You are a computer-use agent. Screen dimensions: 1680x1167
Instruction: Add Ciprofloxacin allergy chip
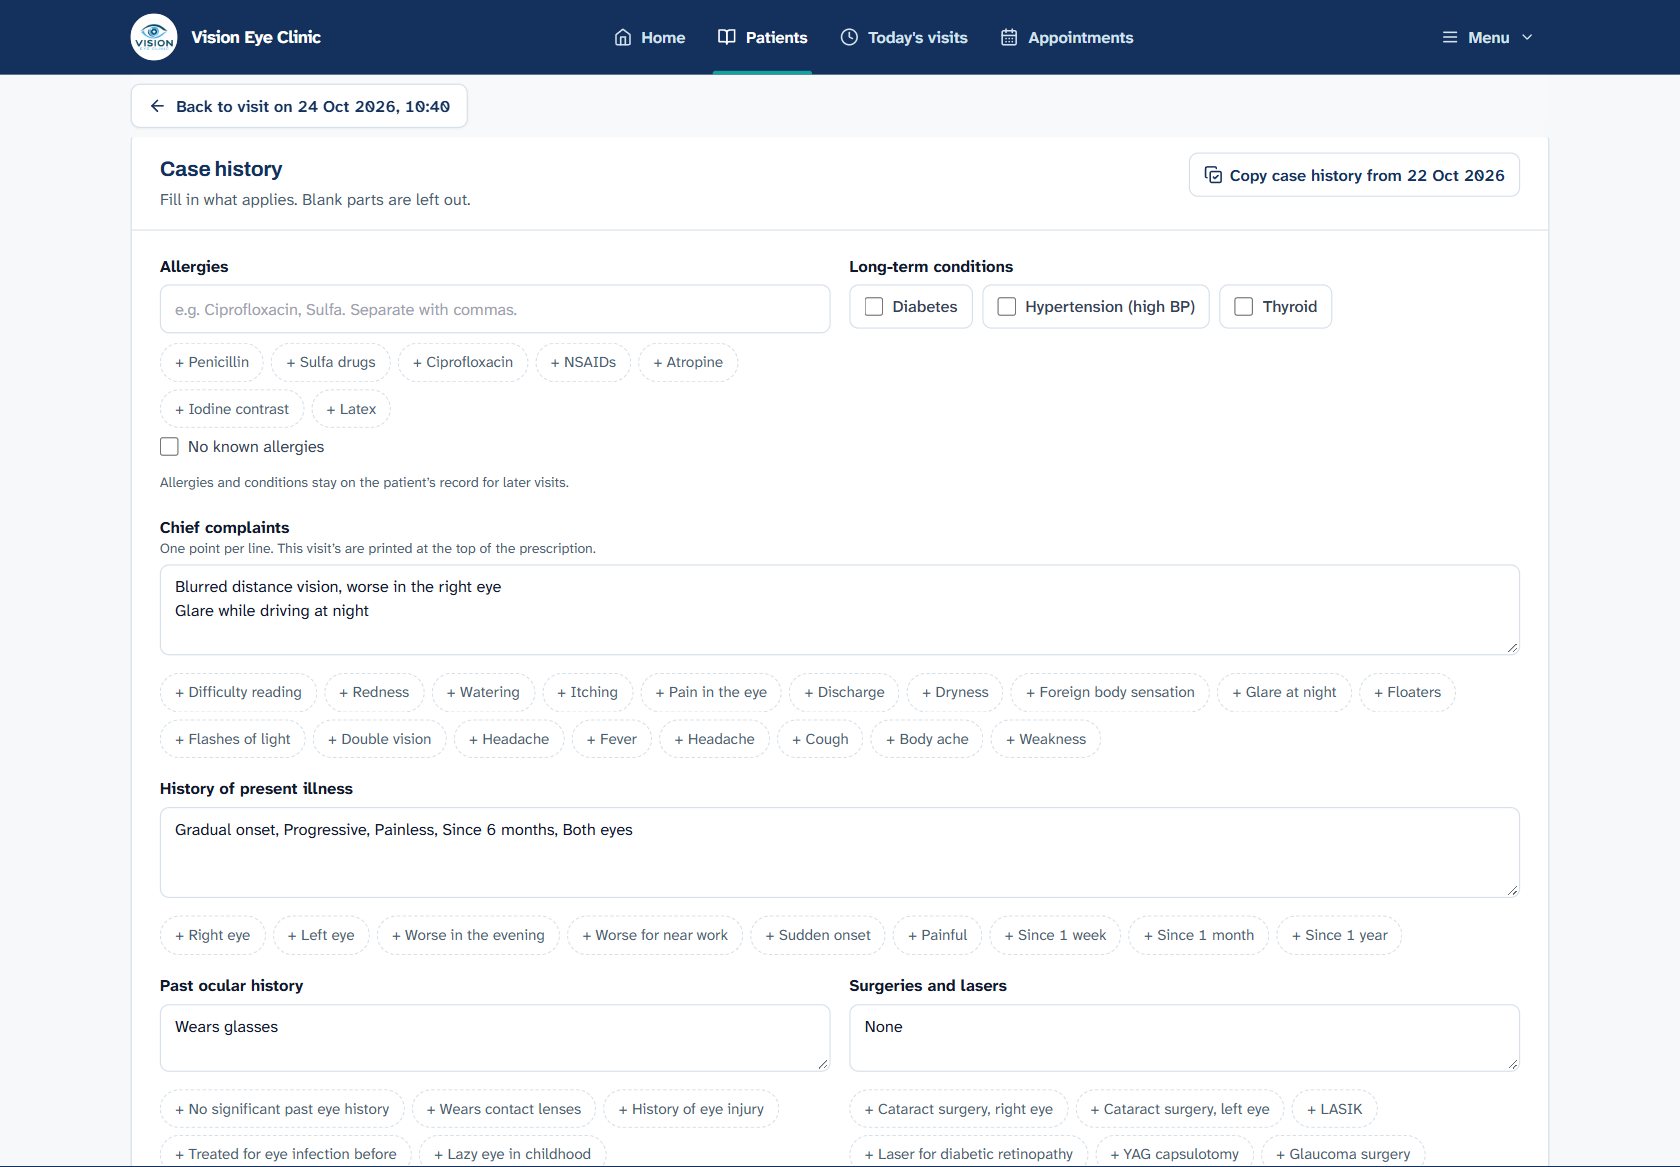point(463,362)
